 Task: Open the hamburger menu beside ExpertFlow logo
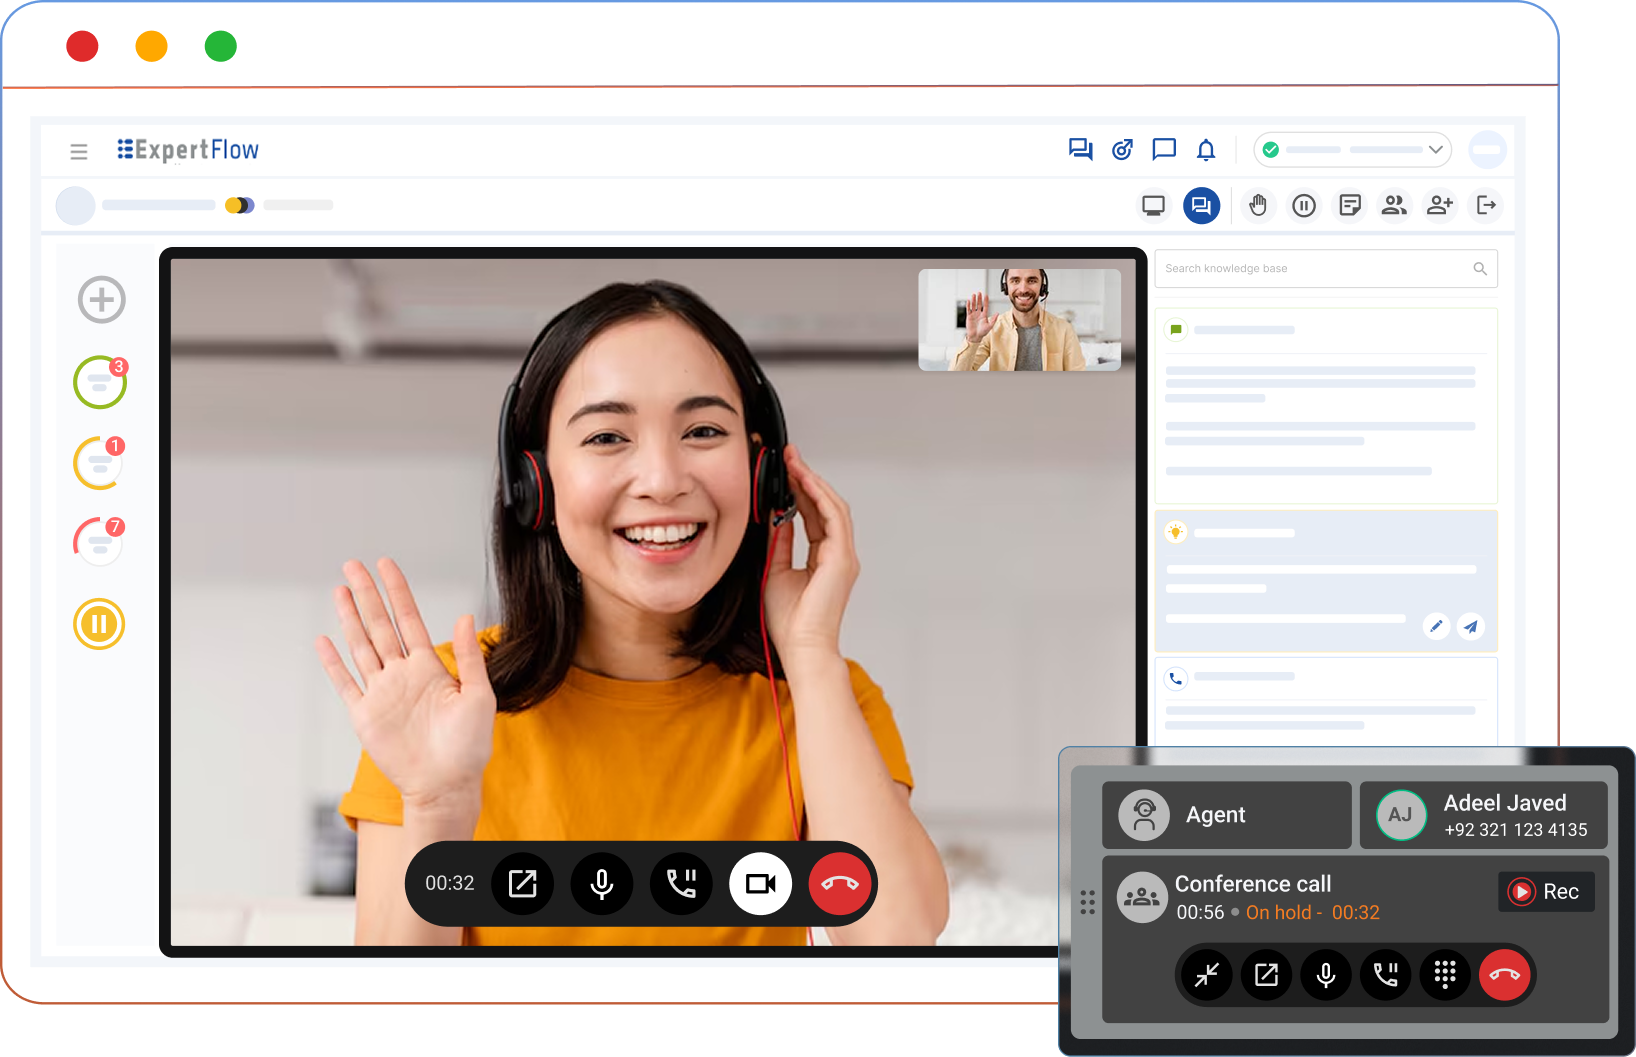click(x=79, y=152)
